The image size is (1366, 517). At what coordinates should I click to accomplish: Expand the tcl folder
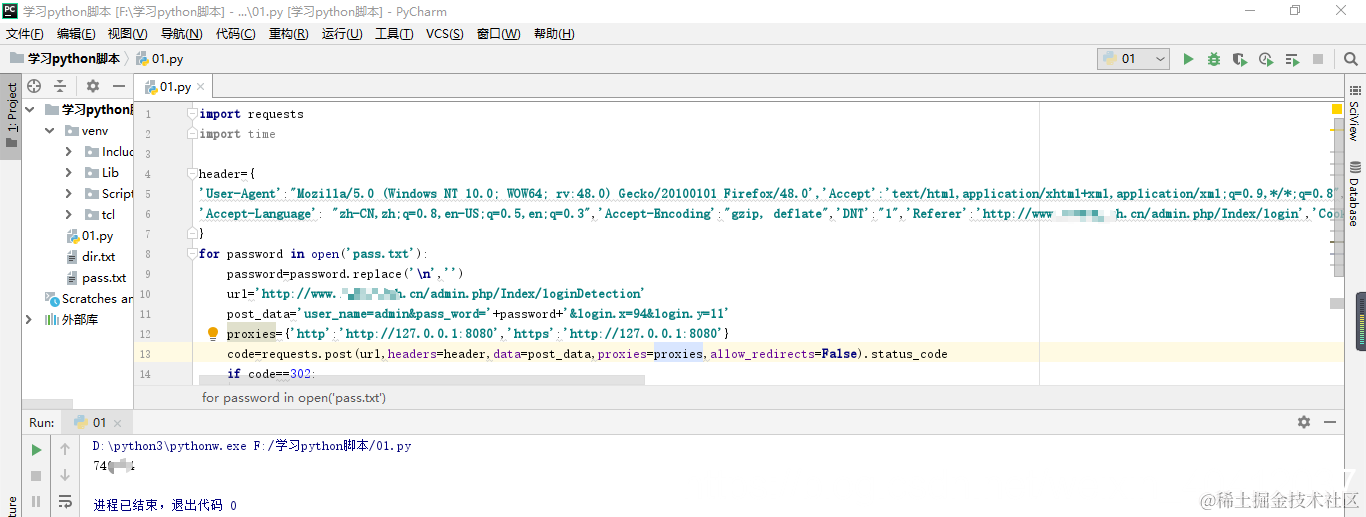[x=68, y=215]
